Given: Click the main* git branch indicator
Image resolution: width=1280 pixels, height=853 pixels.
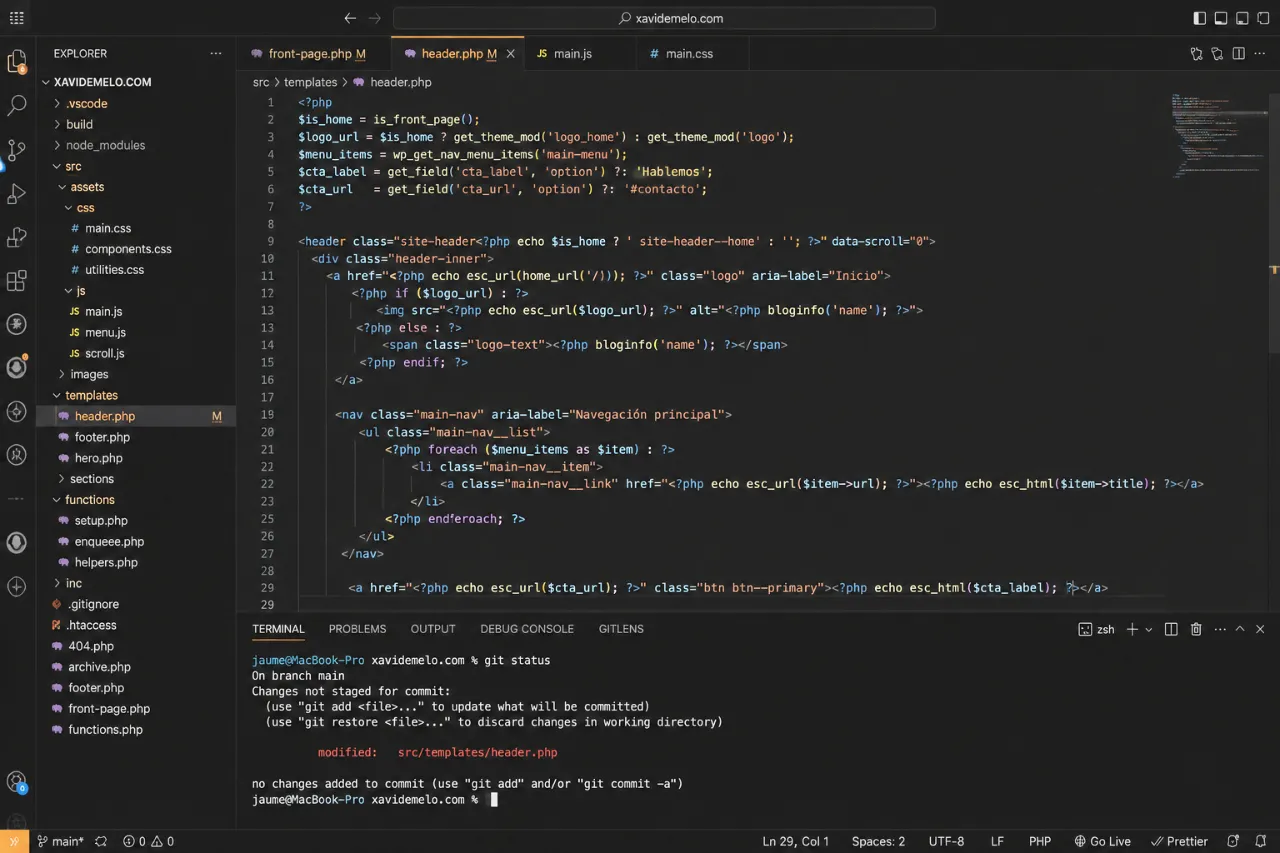Looking at the screenshot, I should pyautogui.click(x=60, y=841).
